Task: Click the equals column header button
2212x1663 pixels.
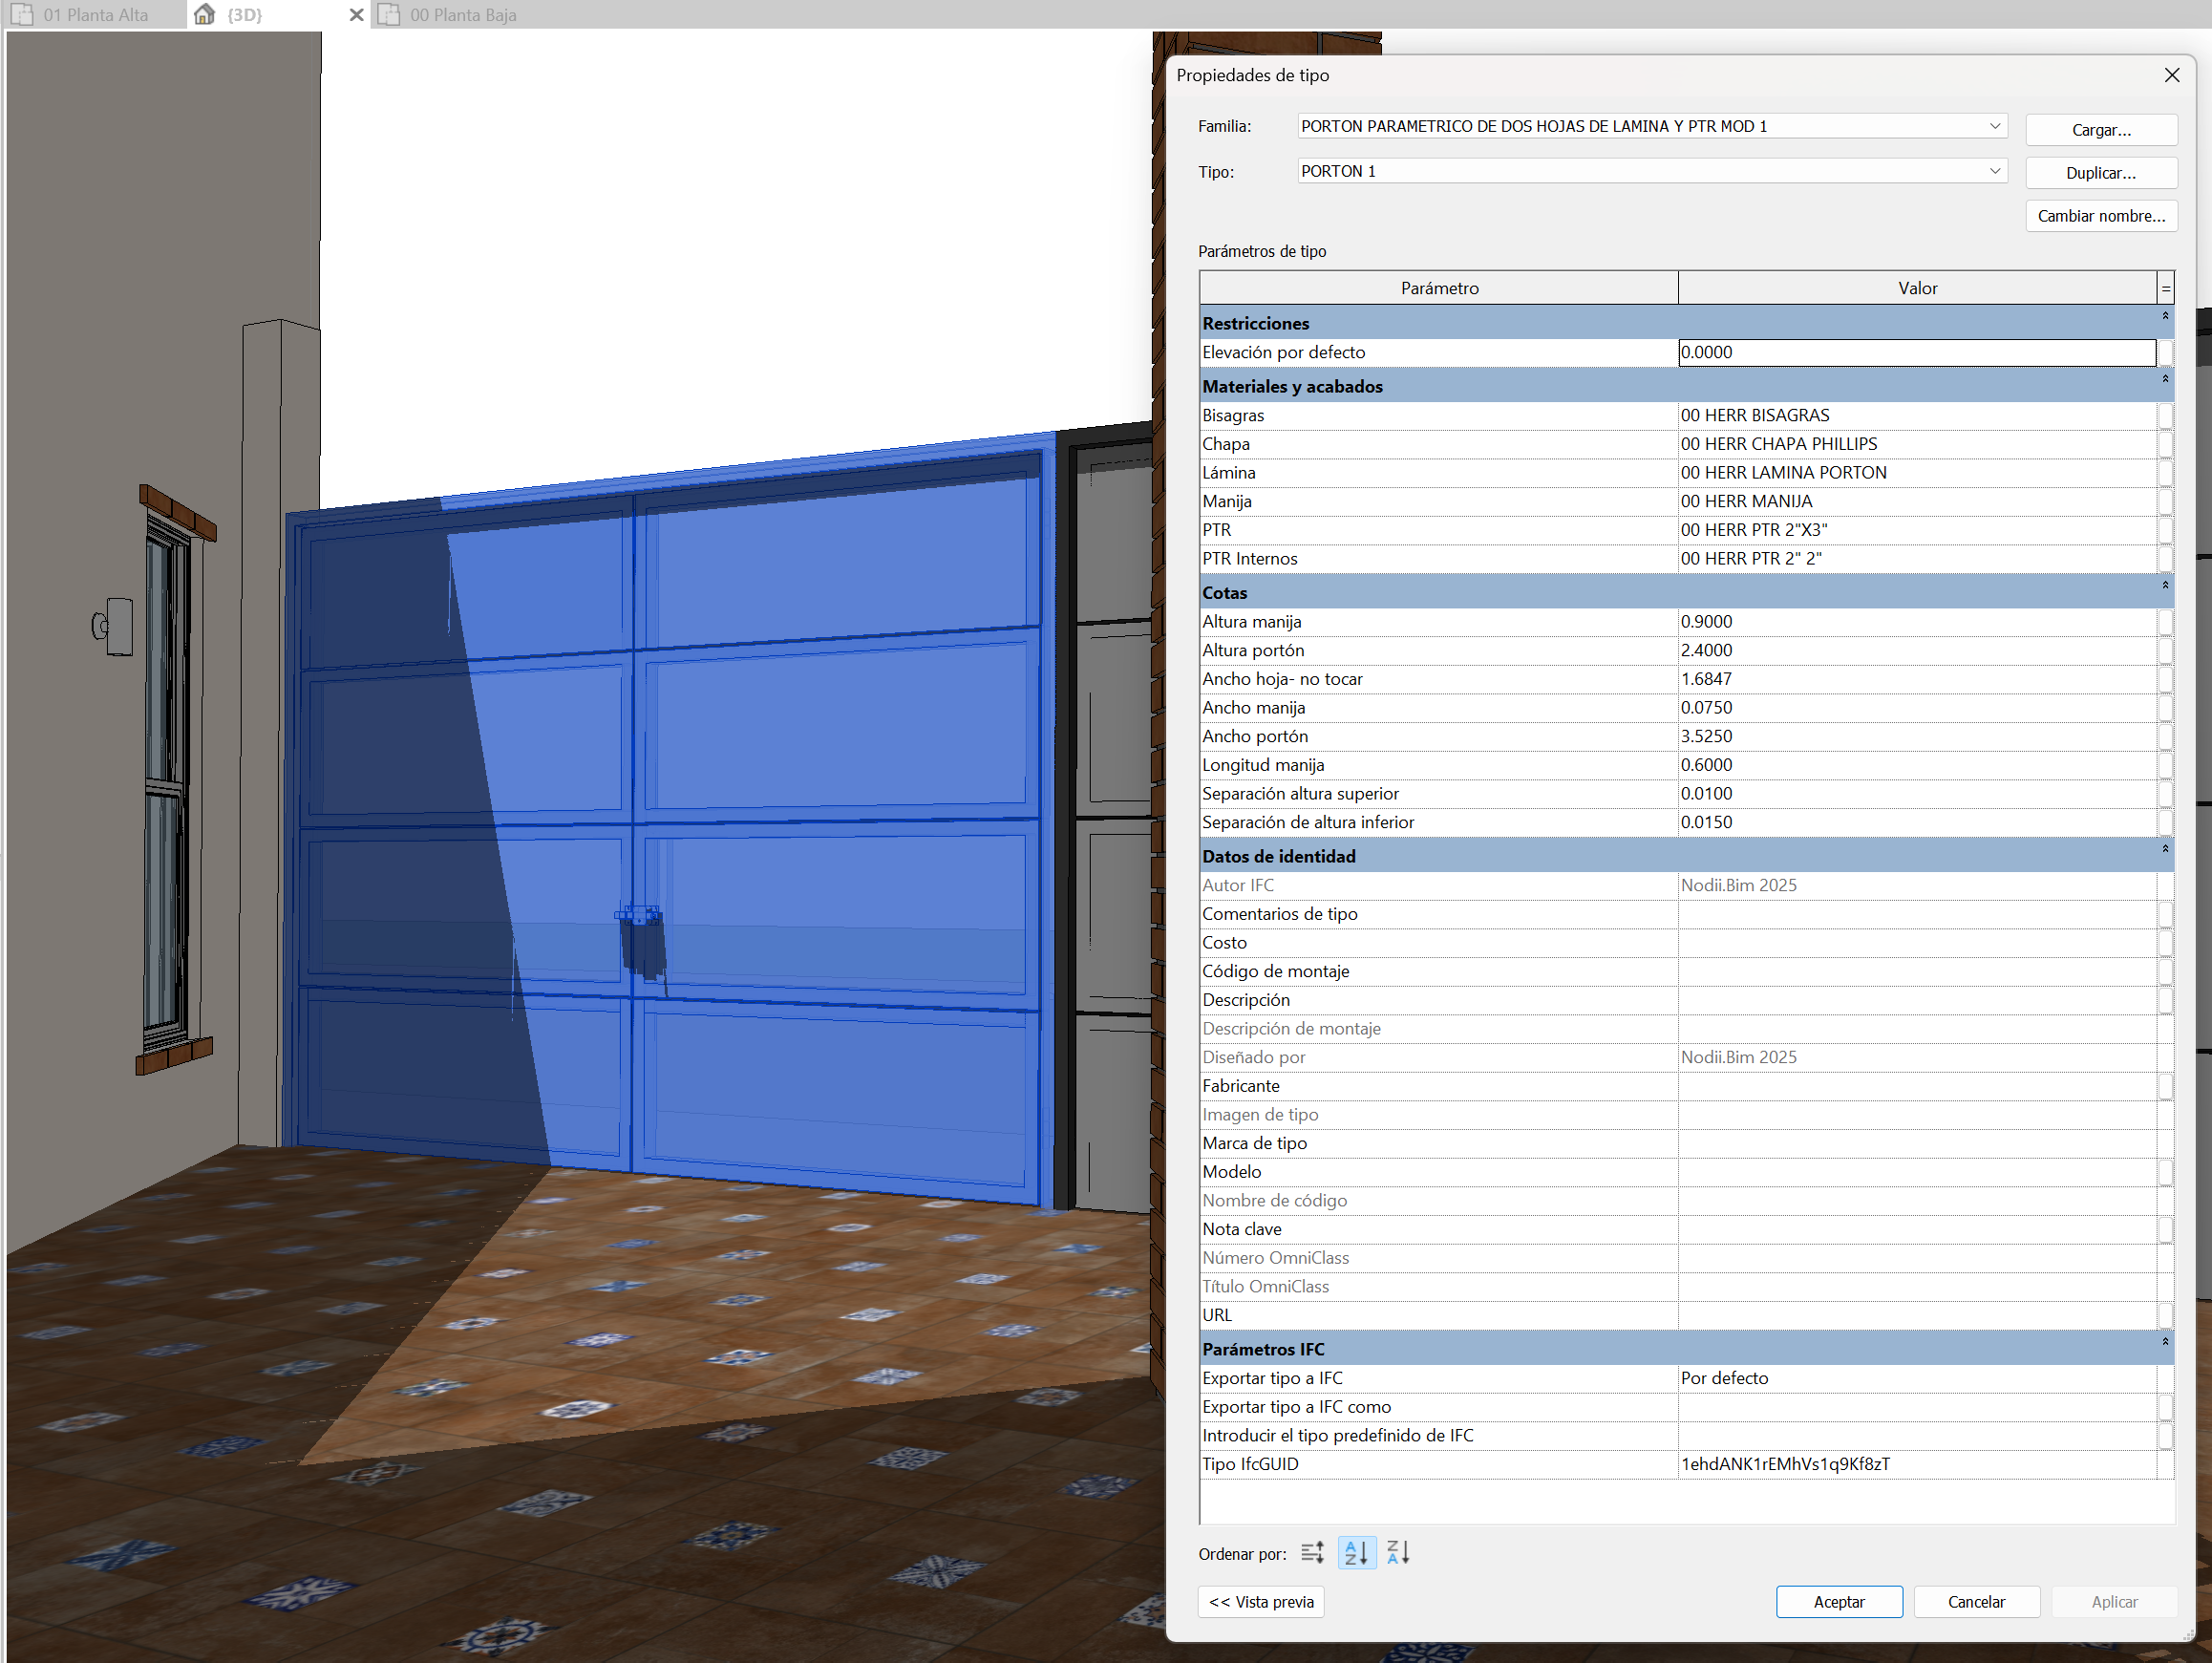Action: pos(2165,288)
